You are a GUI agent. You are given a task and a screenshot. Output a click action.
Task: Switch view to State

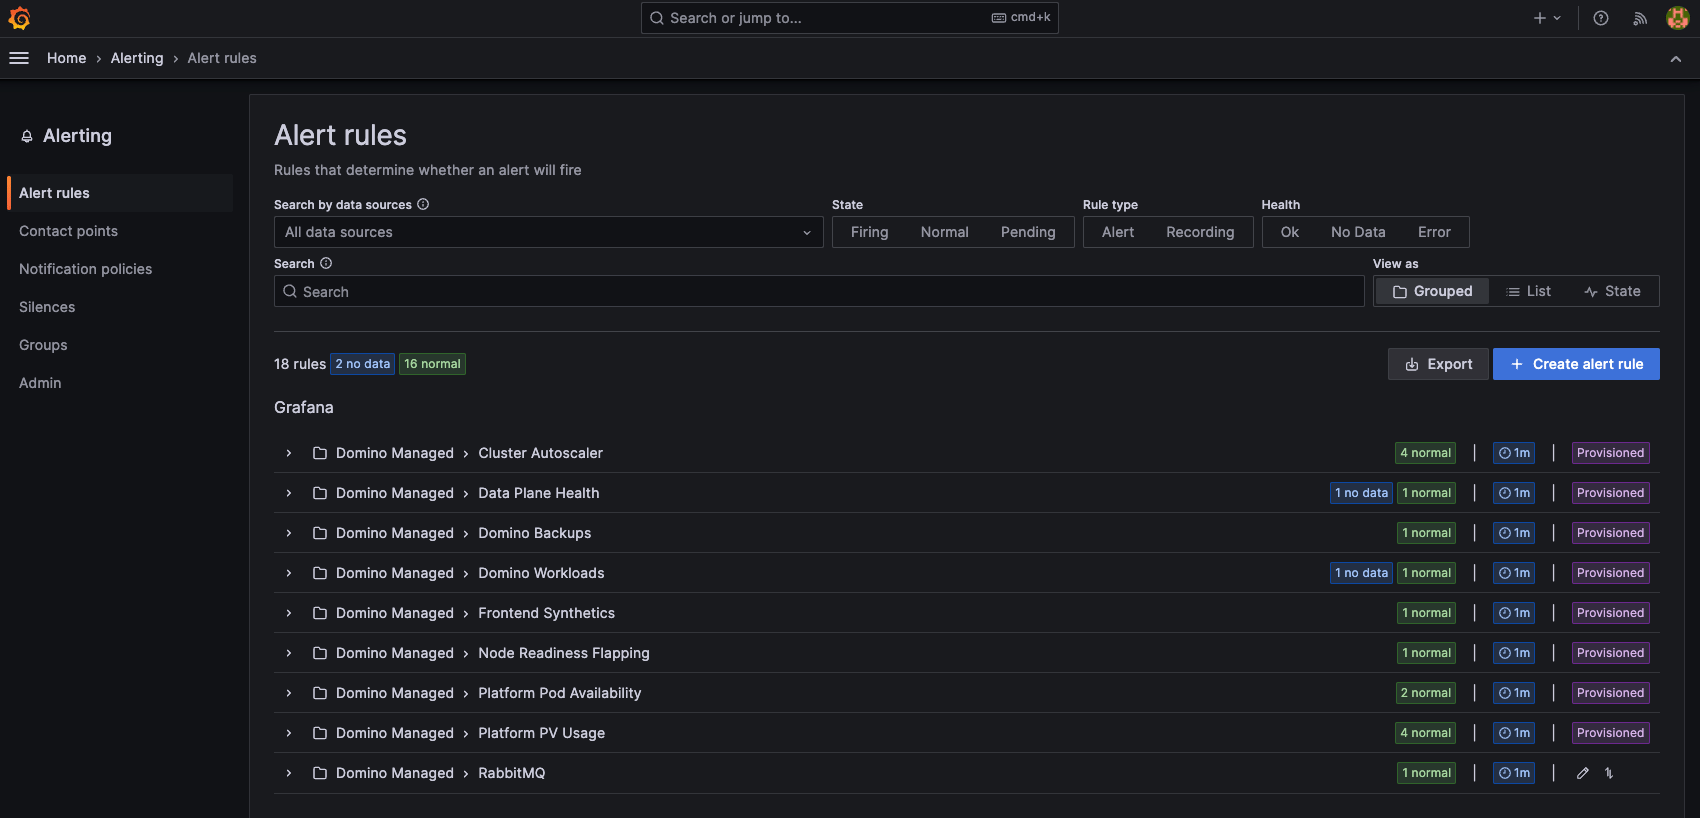(x=1612, y=291)
